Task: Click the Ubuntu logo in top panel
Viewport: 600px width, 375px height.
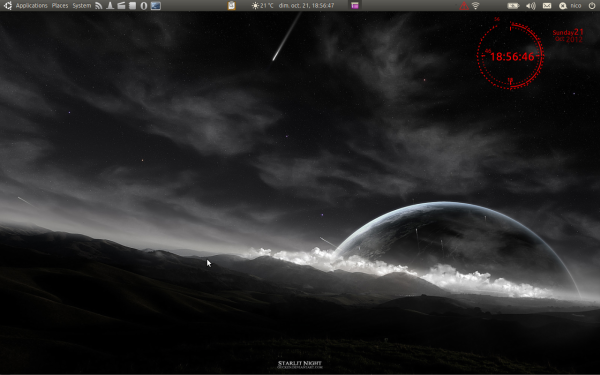Action: pos(8,5)
